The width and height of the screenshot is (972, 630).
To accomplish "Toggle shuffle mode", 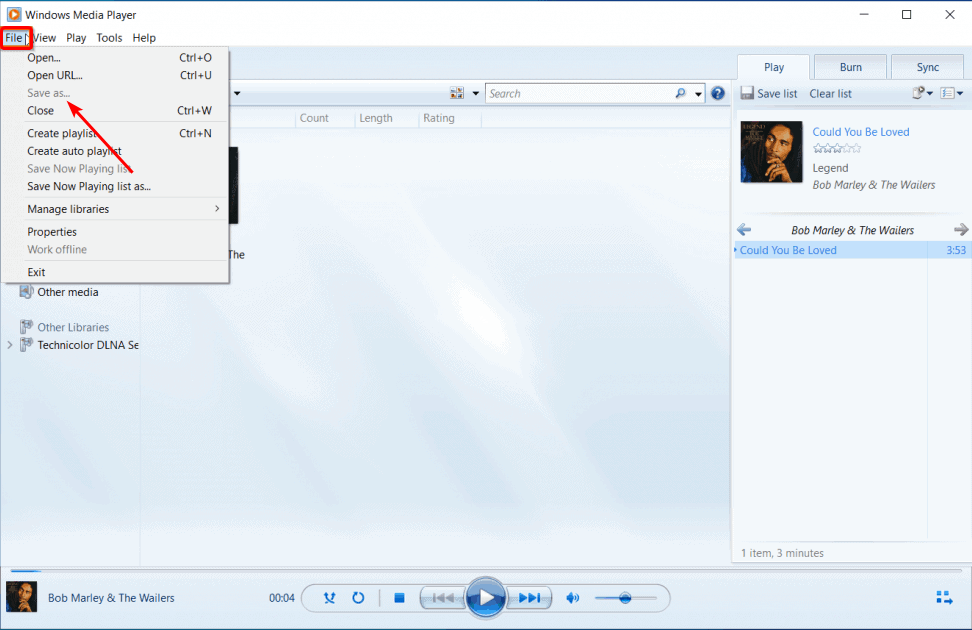I will pyautogui.click(x=329, y=598).
